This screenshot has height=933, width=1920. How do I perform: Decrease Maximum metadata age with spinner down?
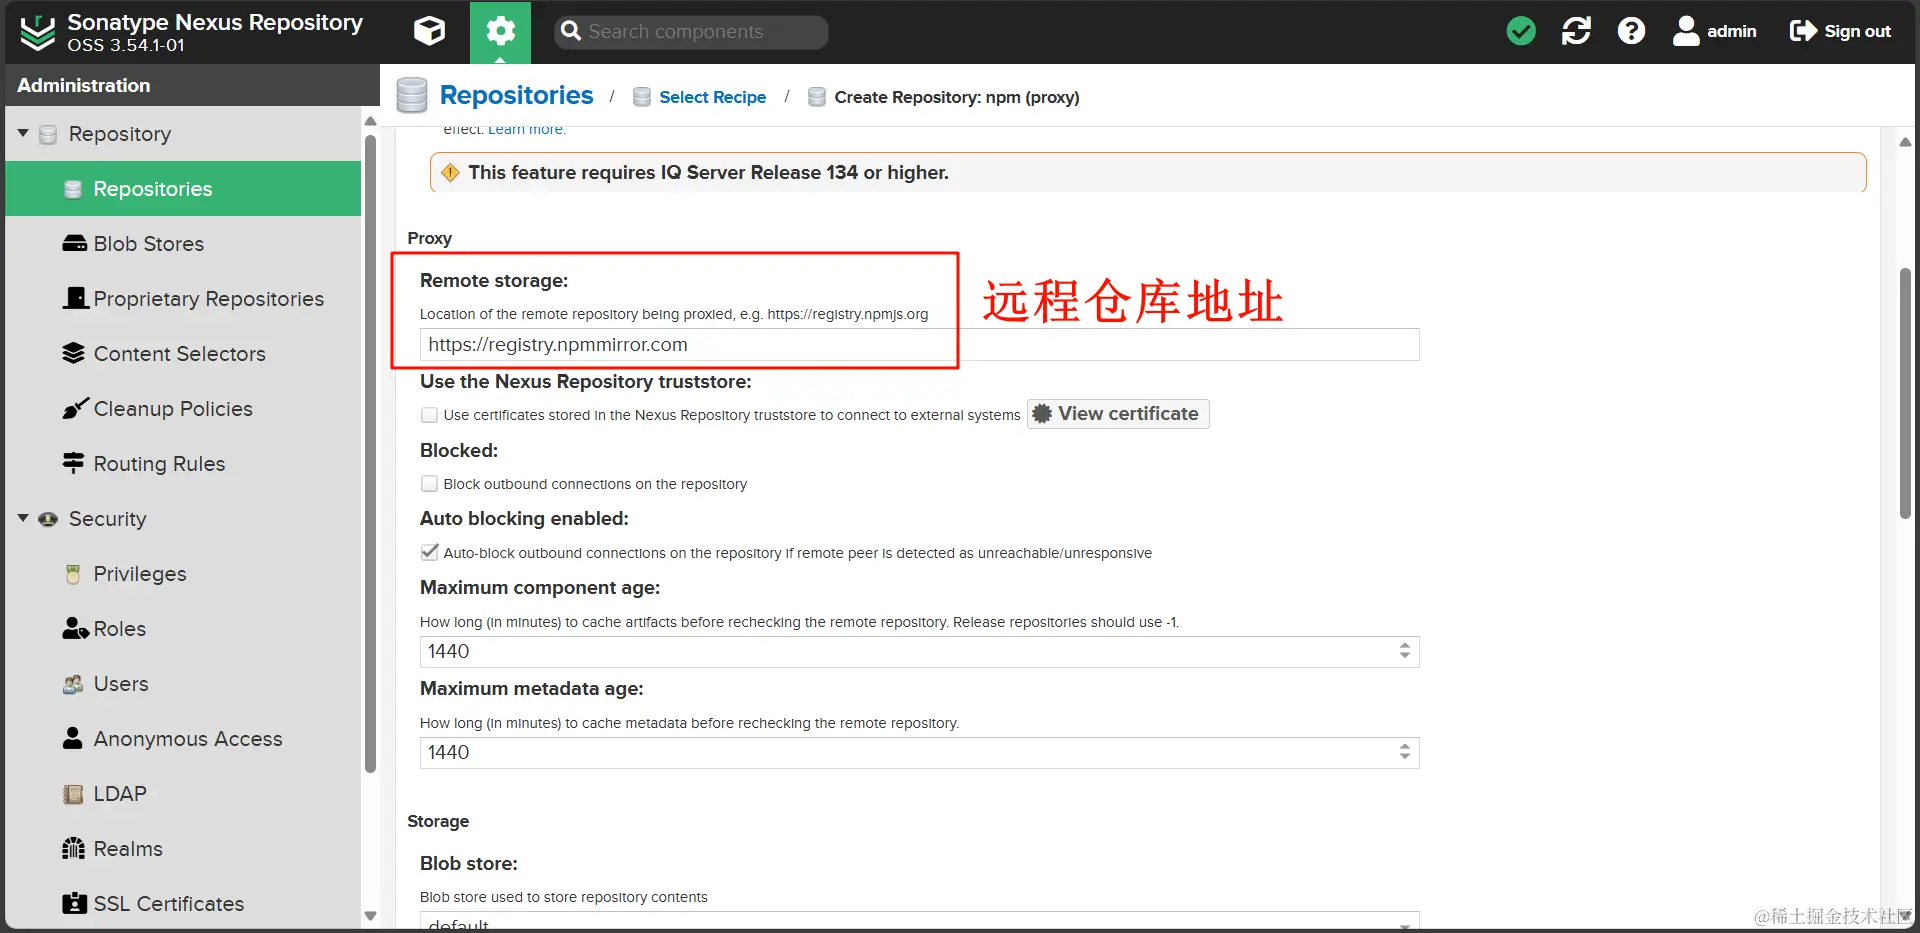click(1405, 758)
